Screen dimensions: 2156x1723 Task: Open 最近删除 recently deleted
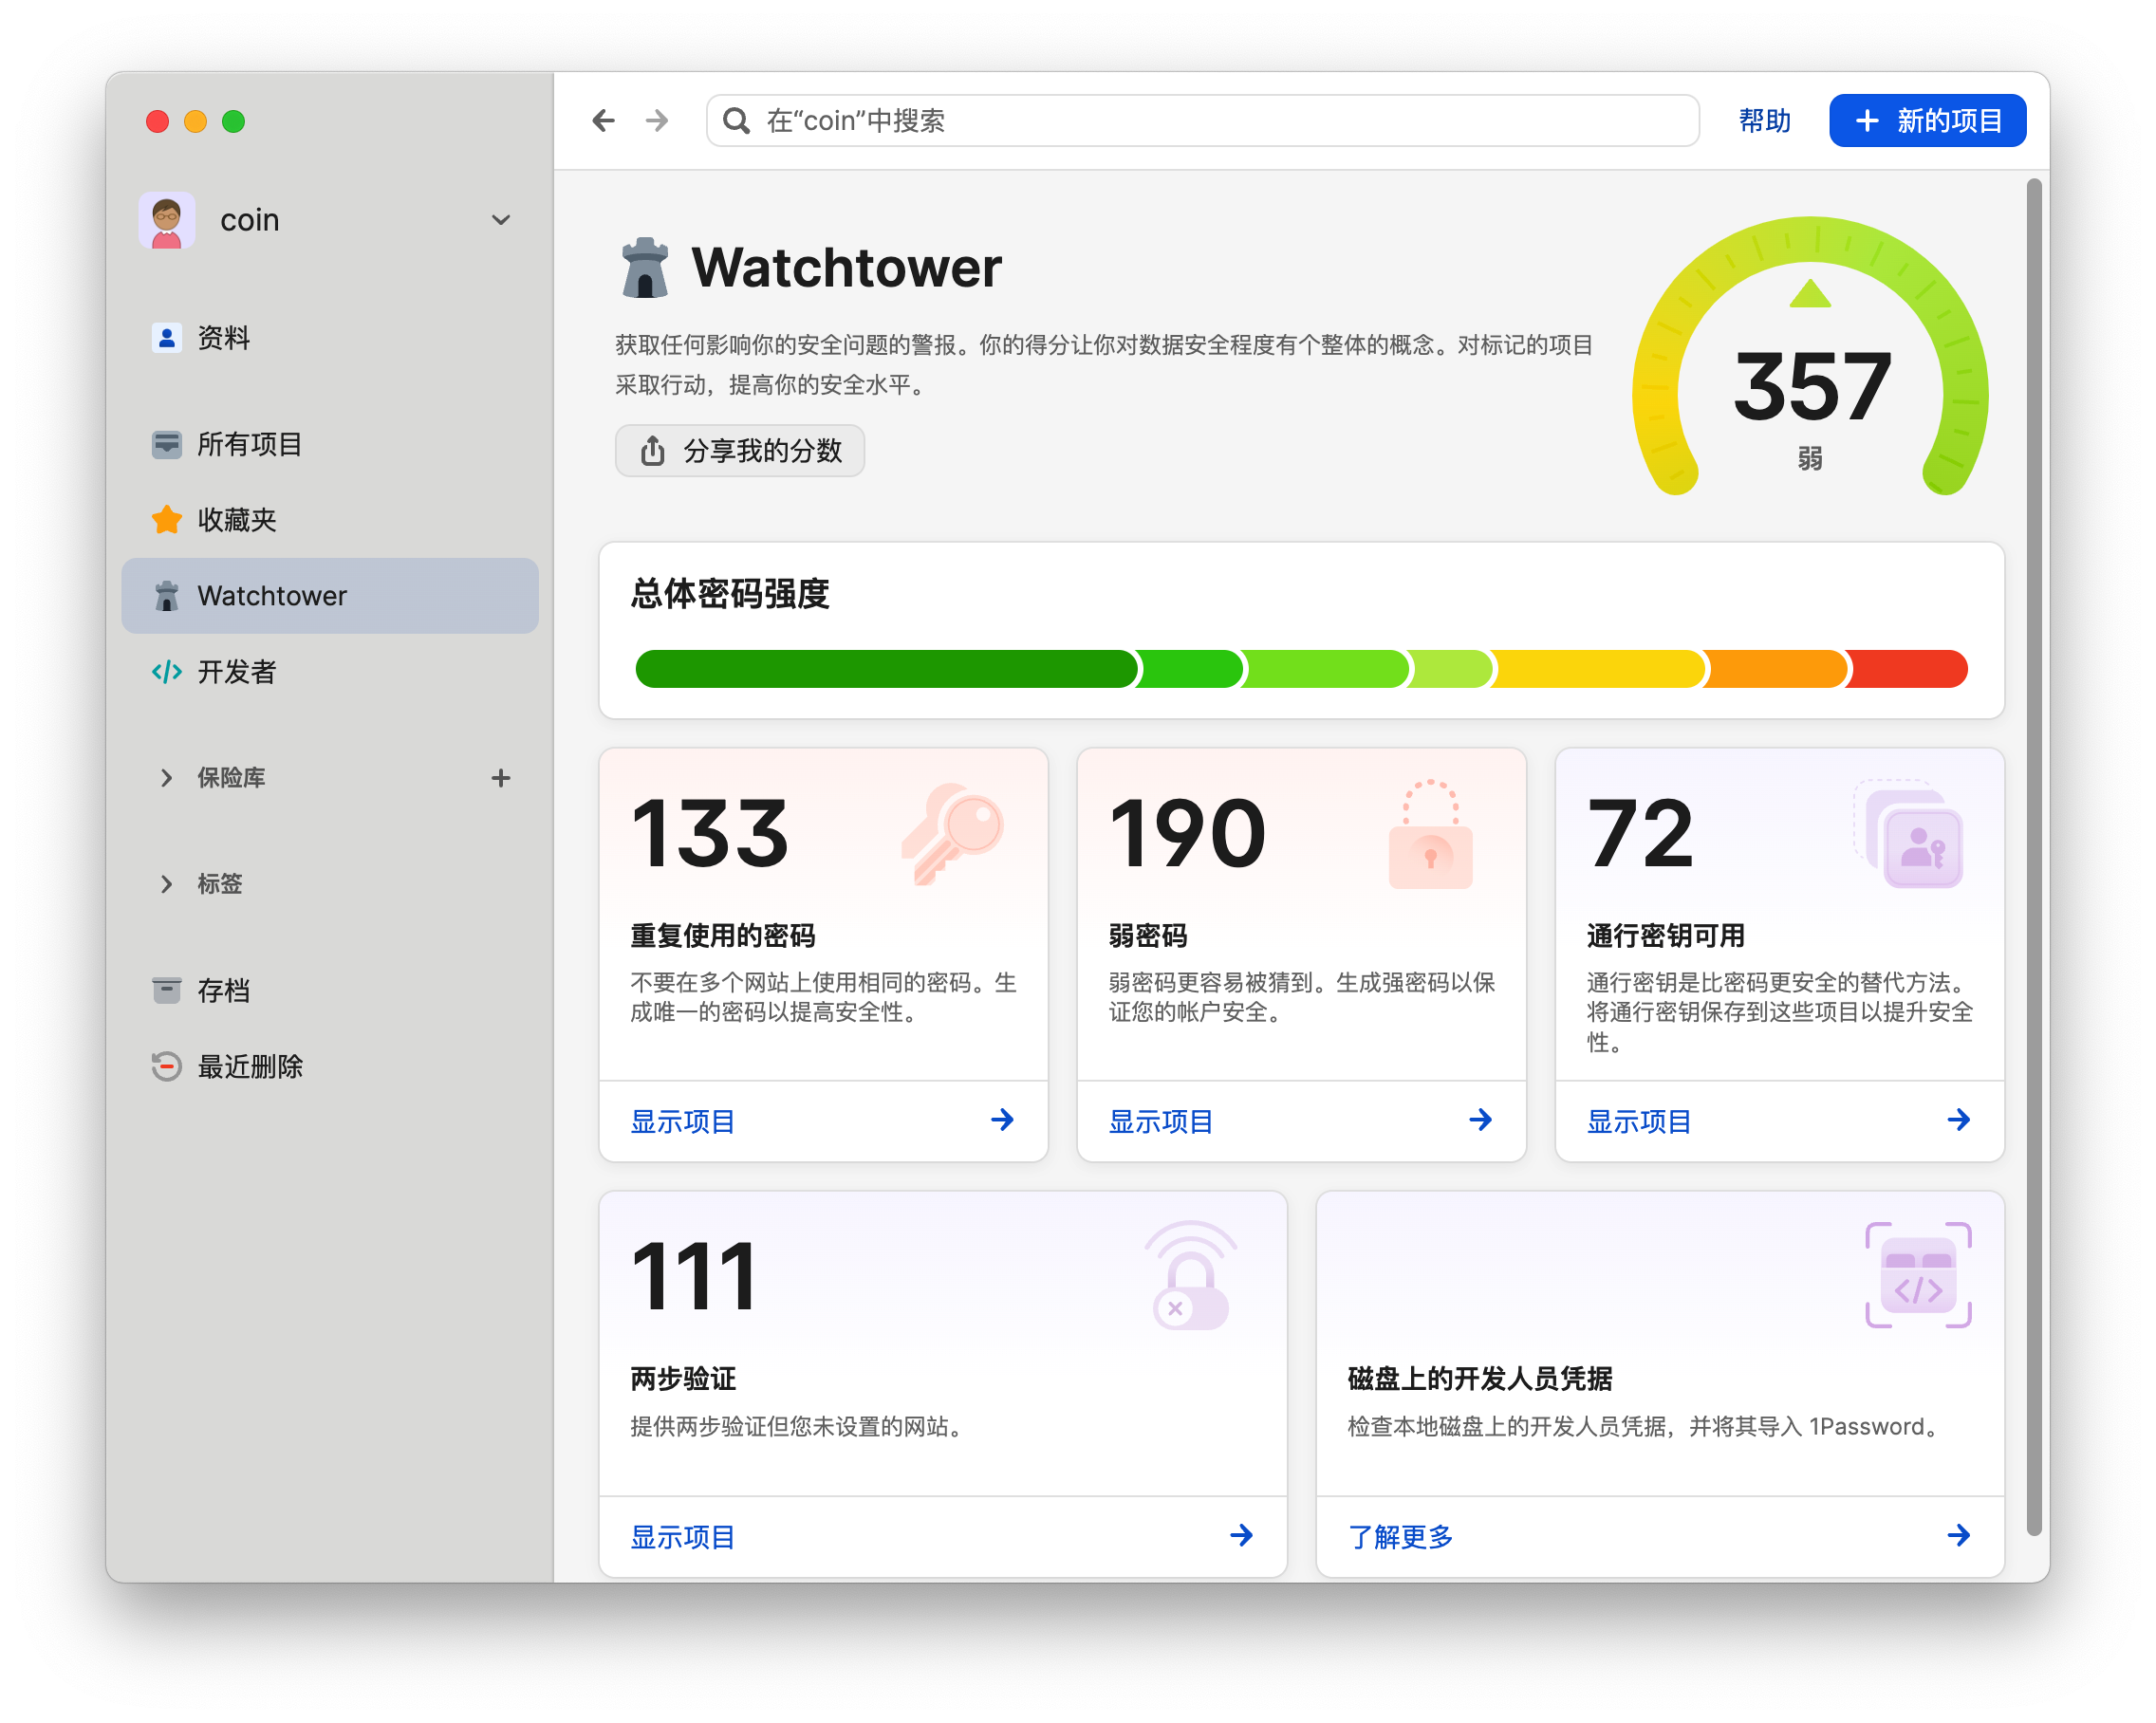(330, 1067)
